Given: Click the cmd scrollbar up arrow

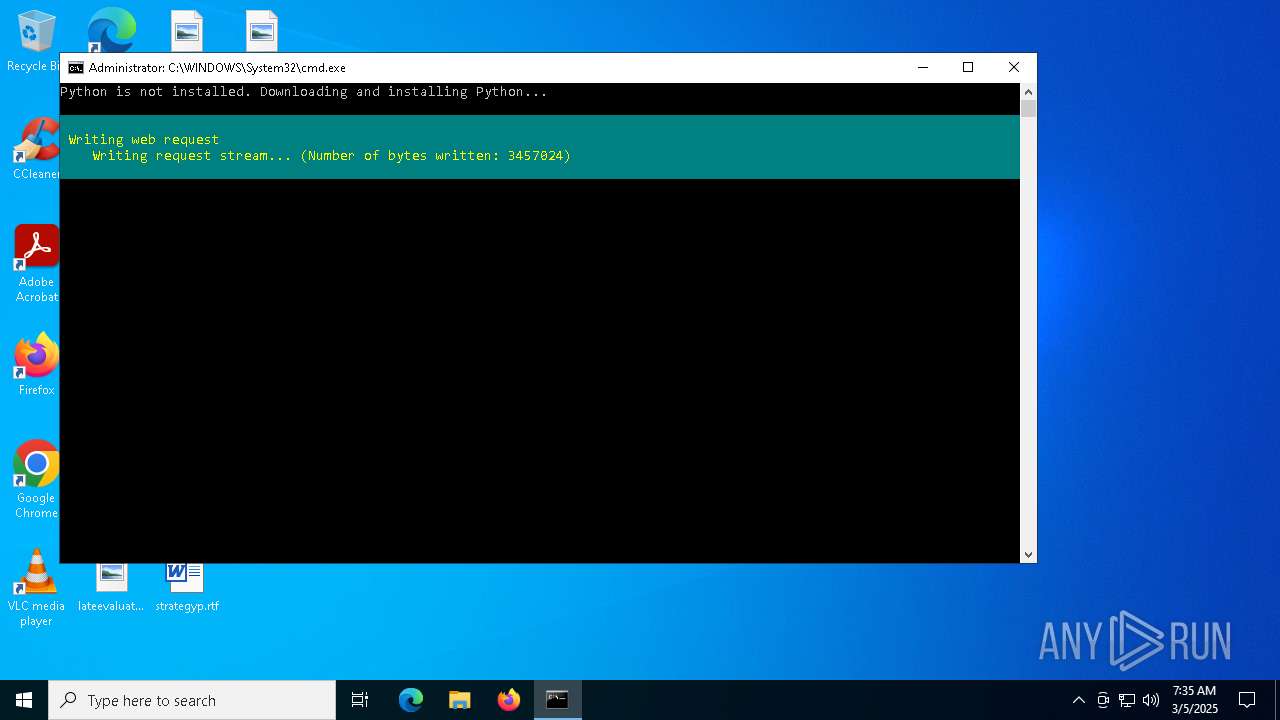Looking at the screenshot, I should coord(1028,92).
